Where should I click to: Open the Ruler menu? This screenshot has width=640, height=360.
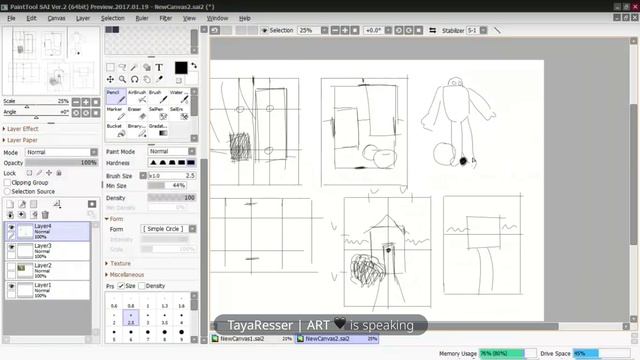(142, 18)
